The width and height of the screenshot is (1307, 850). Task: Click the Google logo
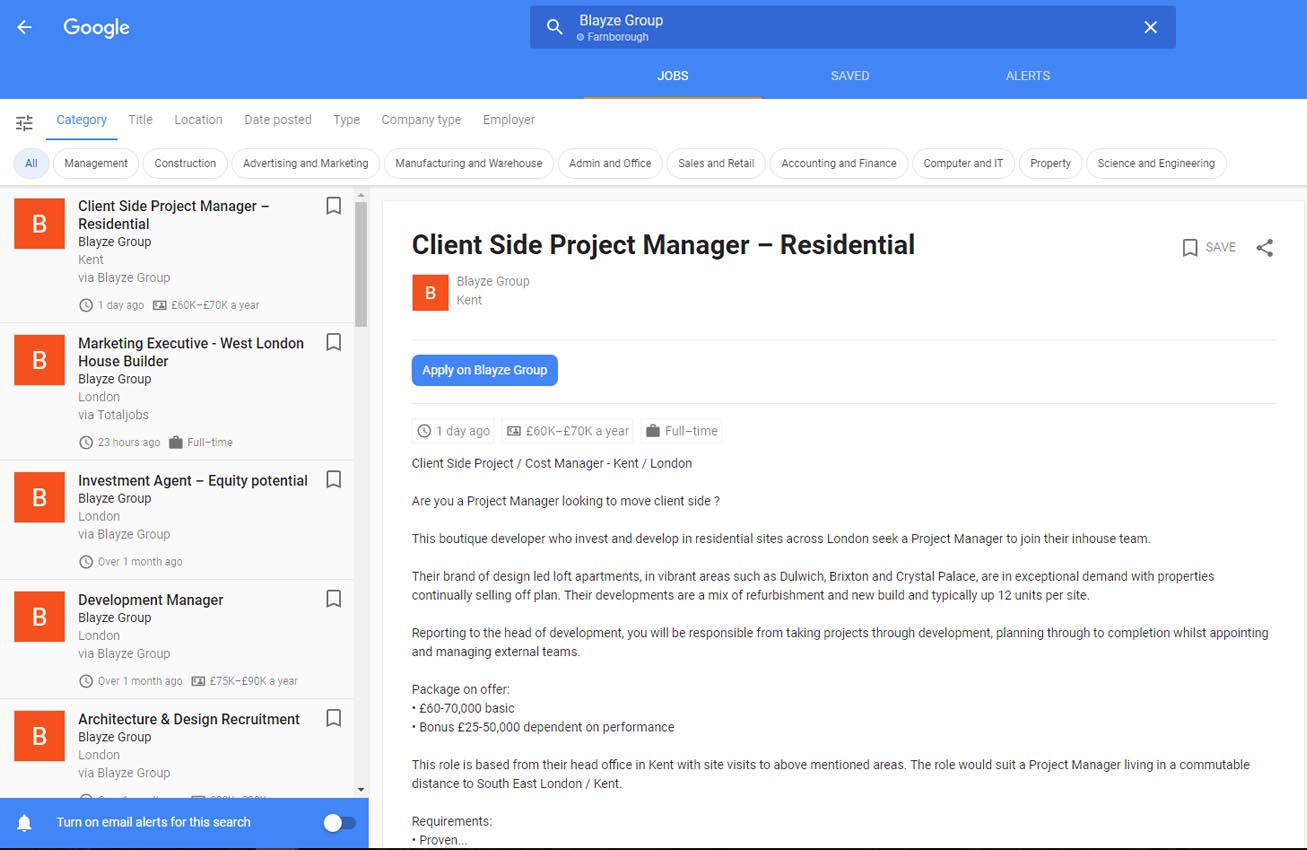[97, 28]
